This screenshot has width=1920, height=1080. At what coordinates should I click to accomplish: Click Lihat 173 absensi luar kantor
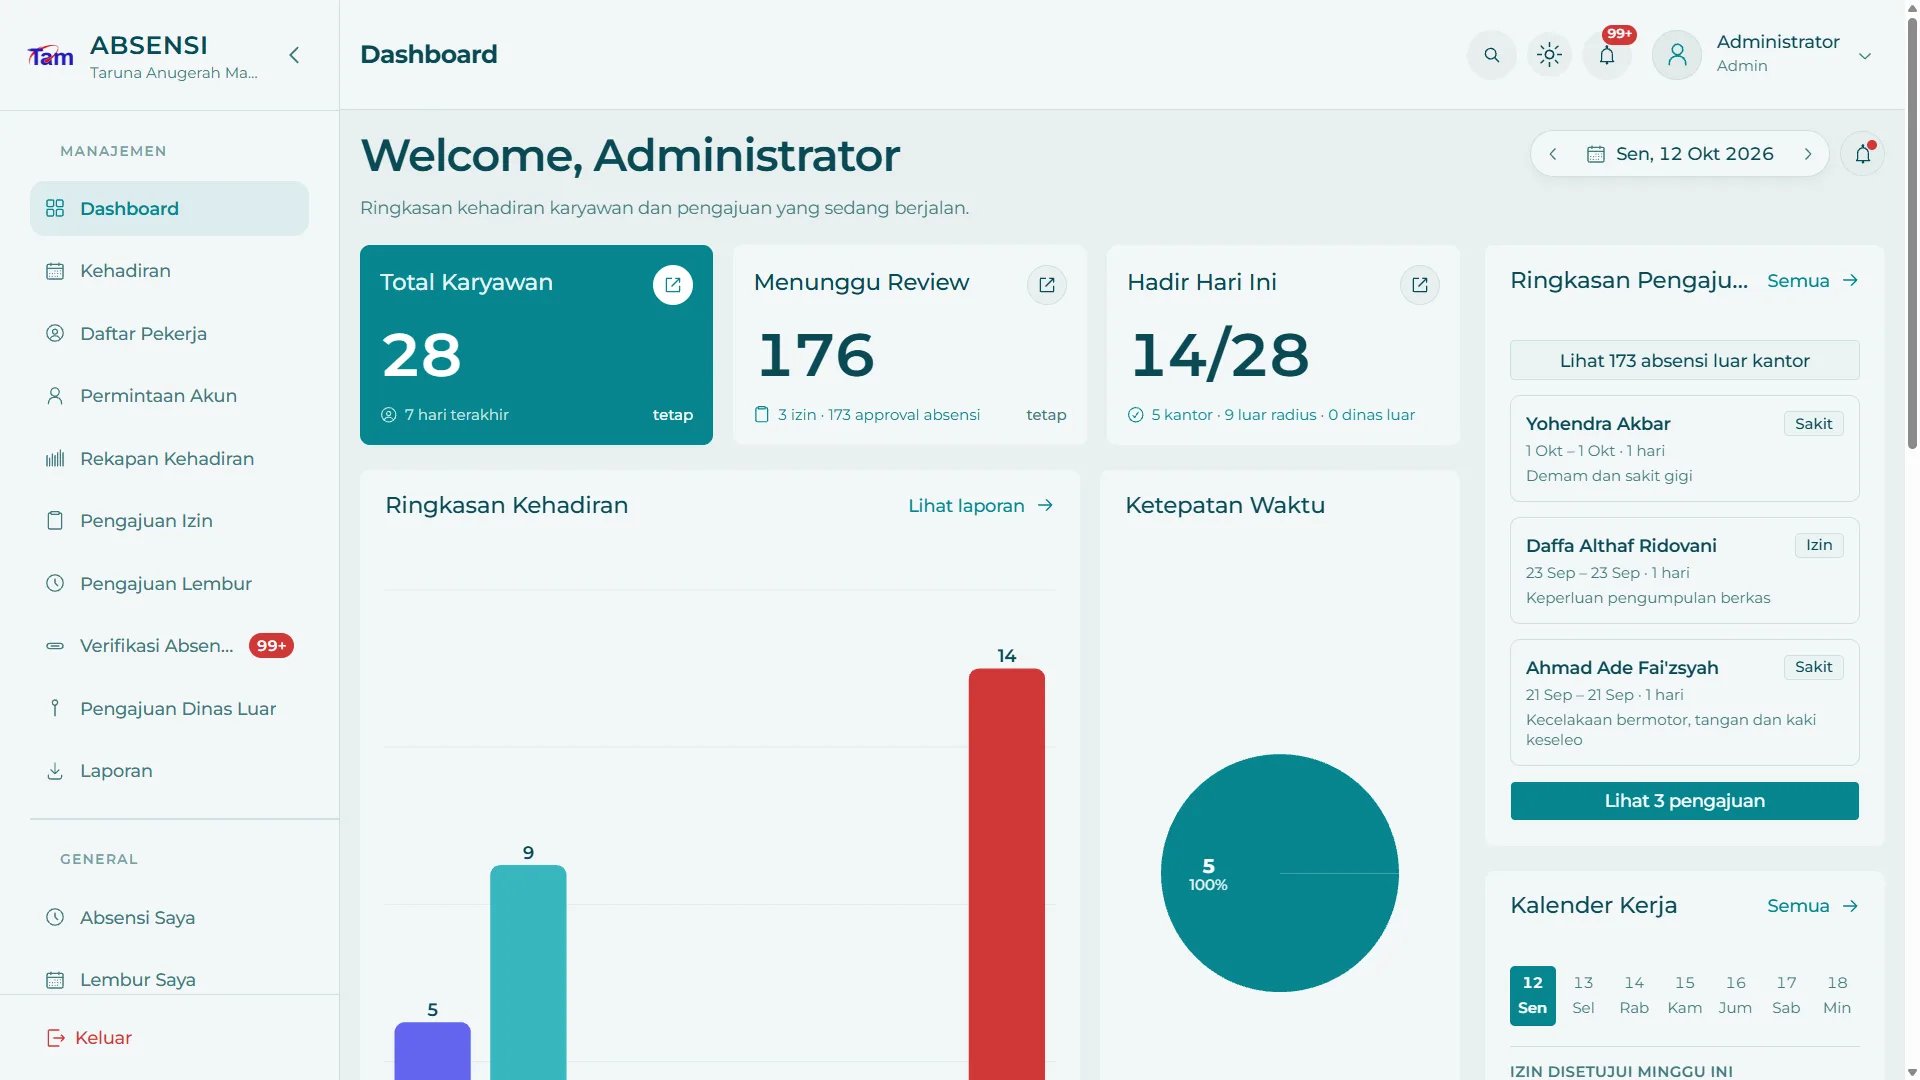1684,360
